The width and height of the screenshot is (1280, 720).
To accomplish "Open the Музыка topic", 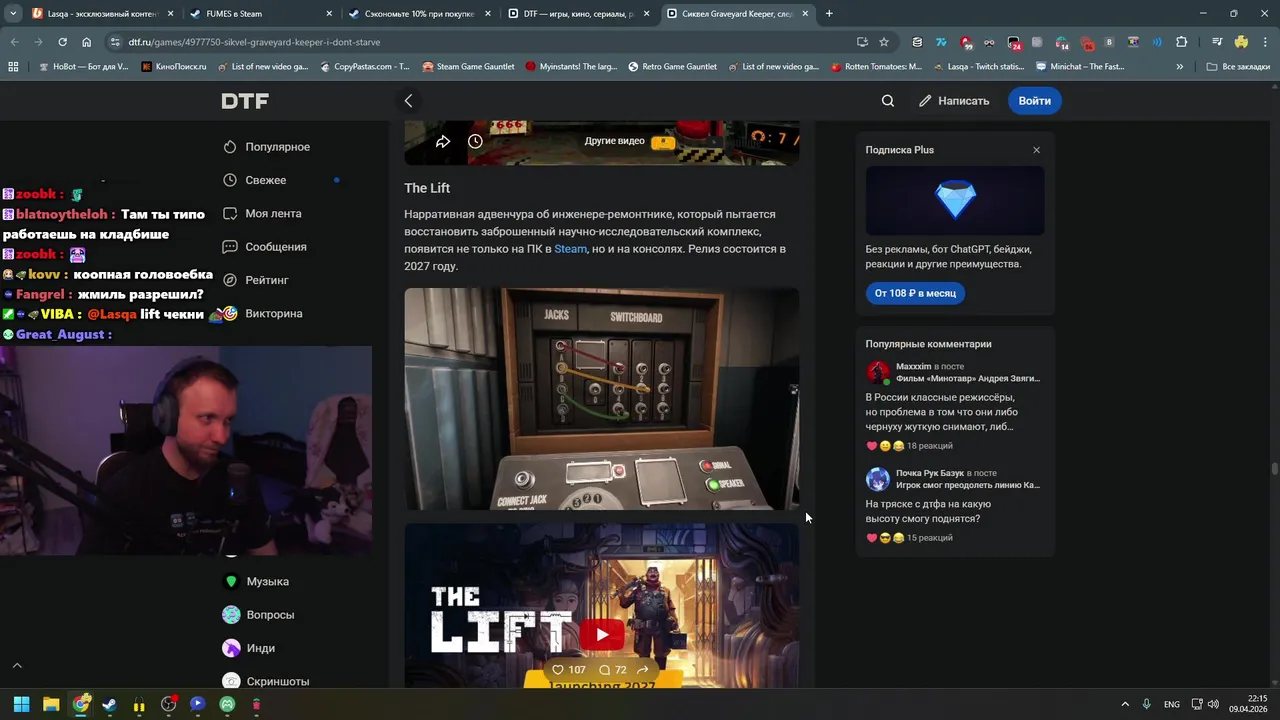I will (x=256, y=581).
